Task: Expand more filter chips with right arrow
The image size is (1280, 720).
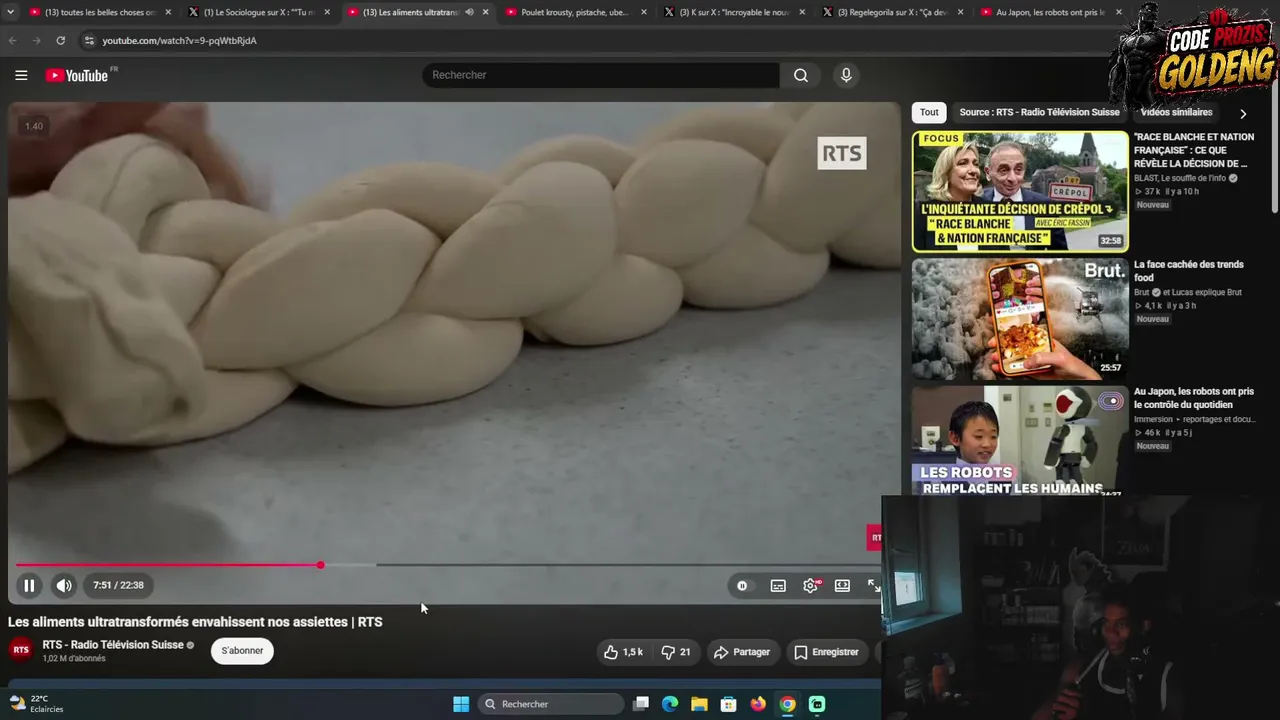Action: (1243, 113)
